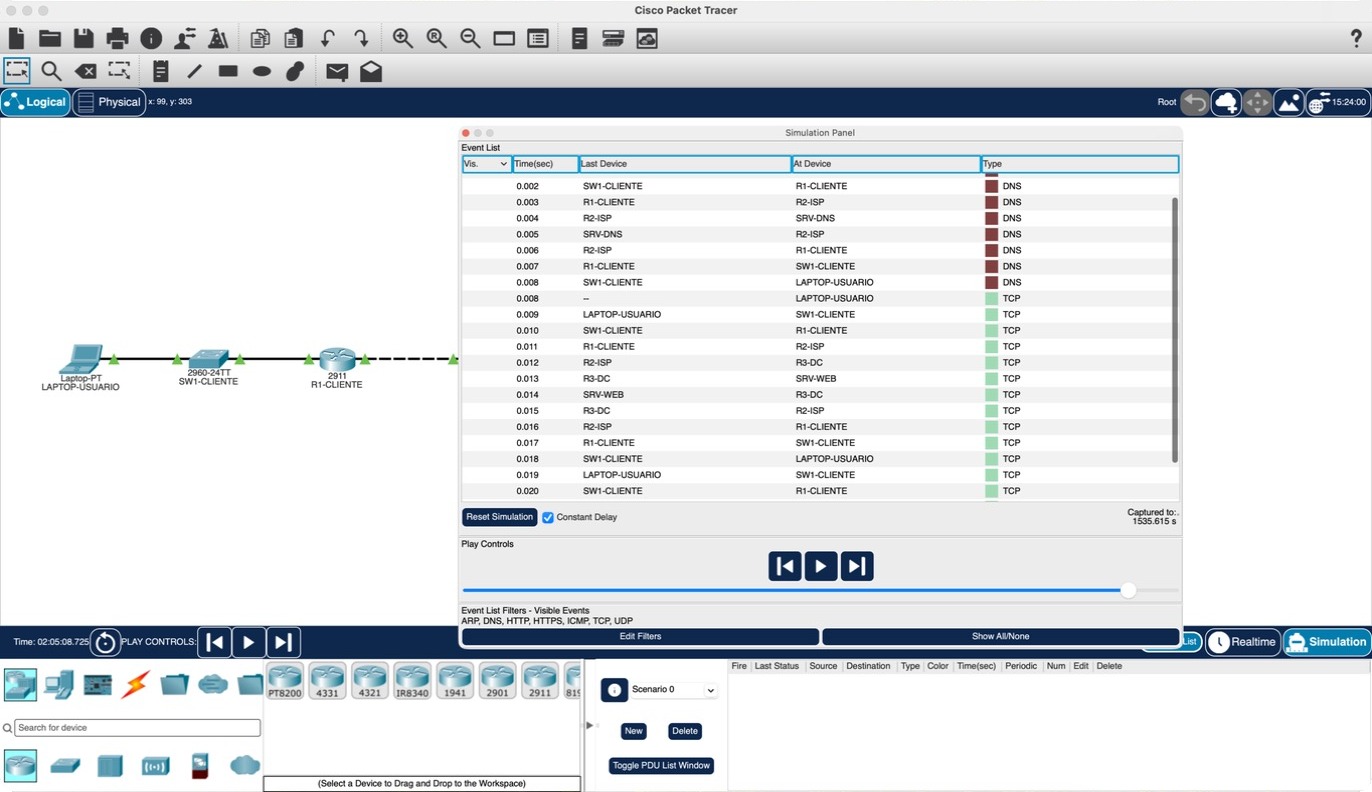Zoom in on the workspace
The width and height of the screenshot is (1372, 792).
(x=403, y=39)
